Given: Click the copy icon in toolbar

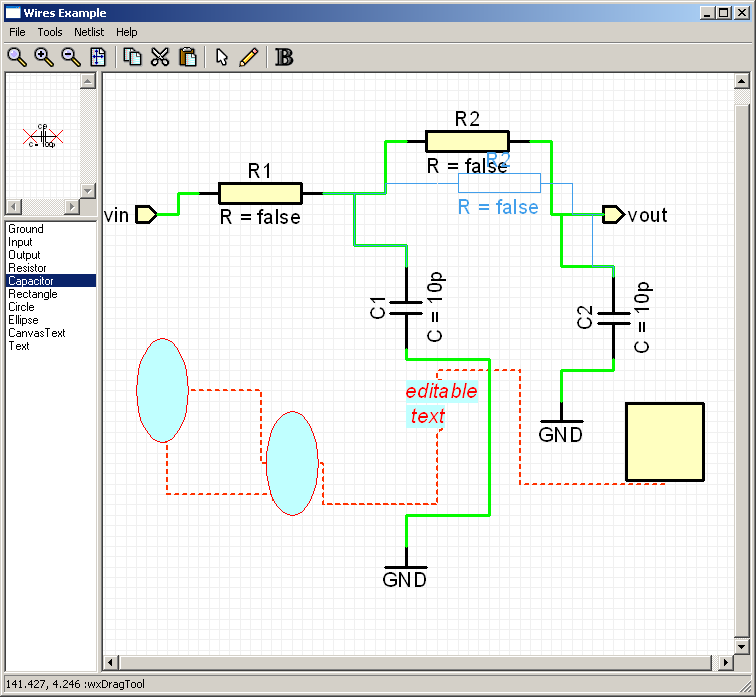Looking at the screenshot, I should 132,56.
